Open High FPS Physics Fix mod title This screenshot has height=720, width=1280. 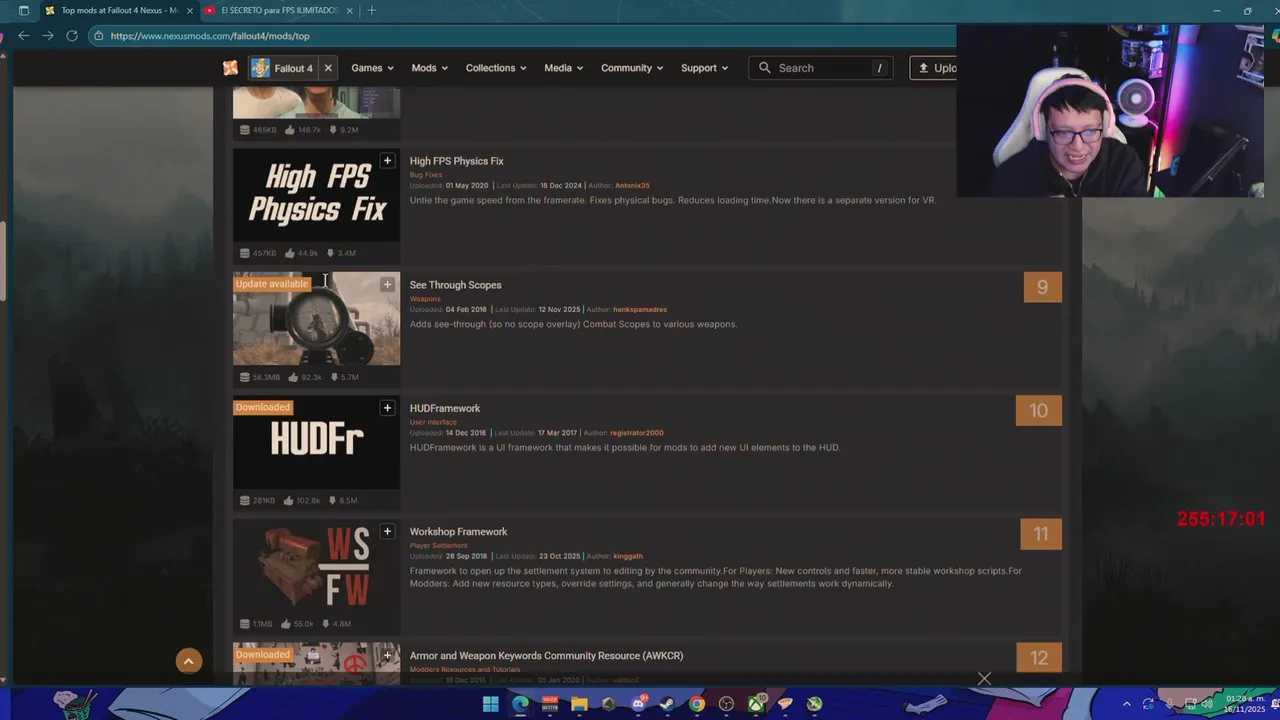[x=456, y=161]
